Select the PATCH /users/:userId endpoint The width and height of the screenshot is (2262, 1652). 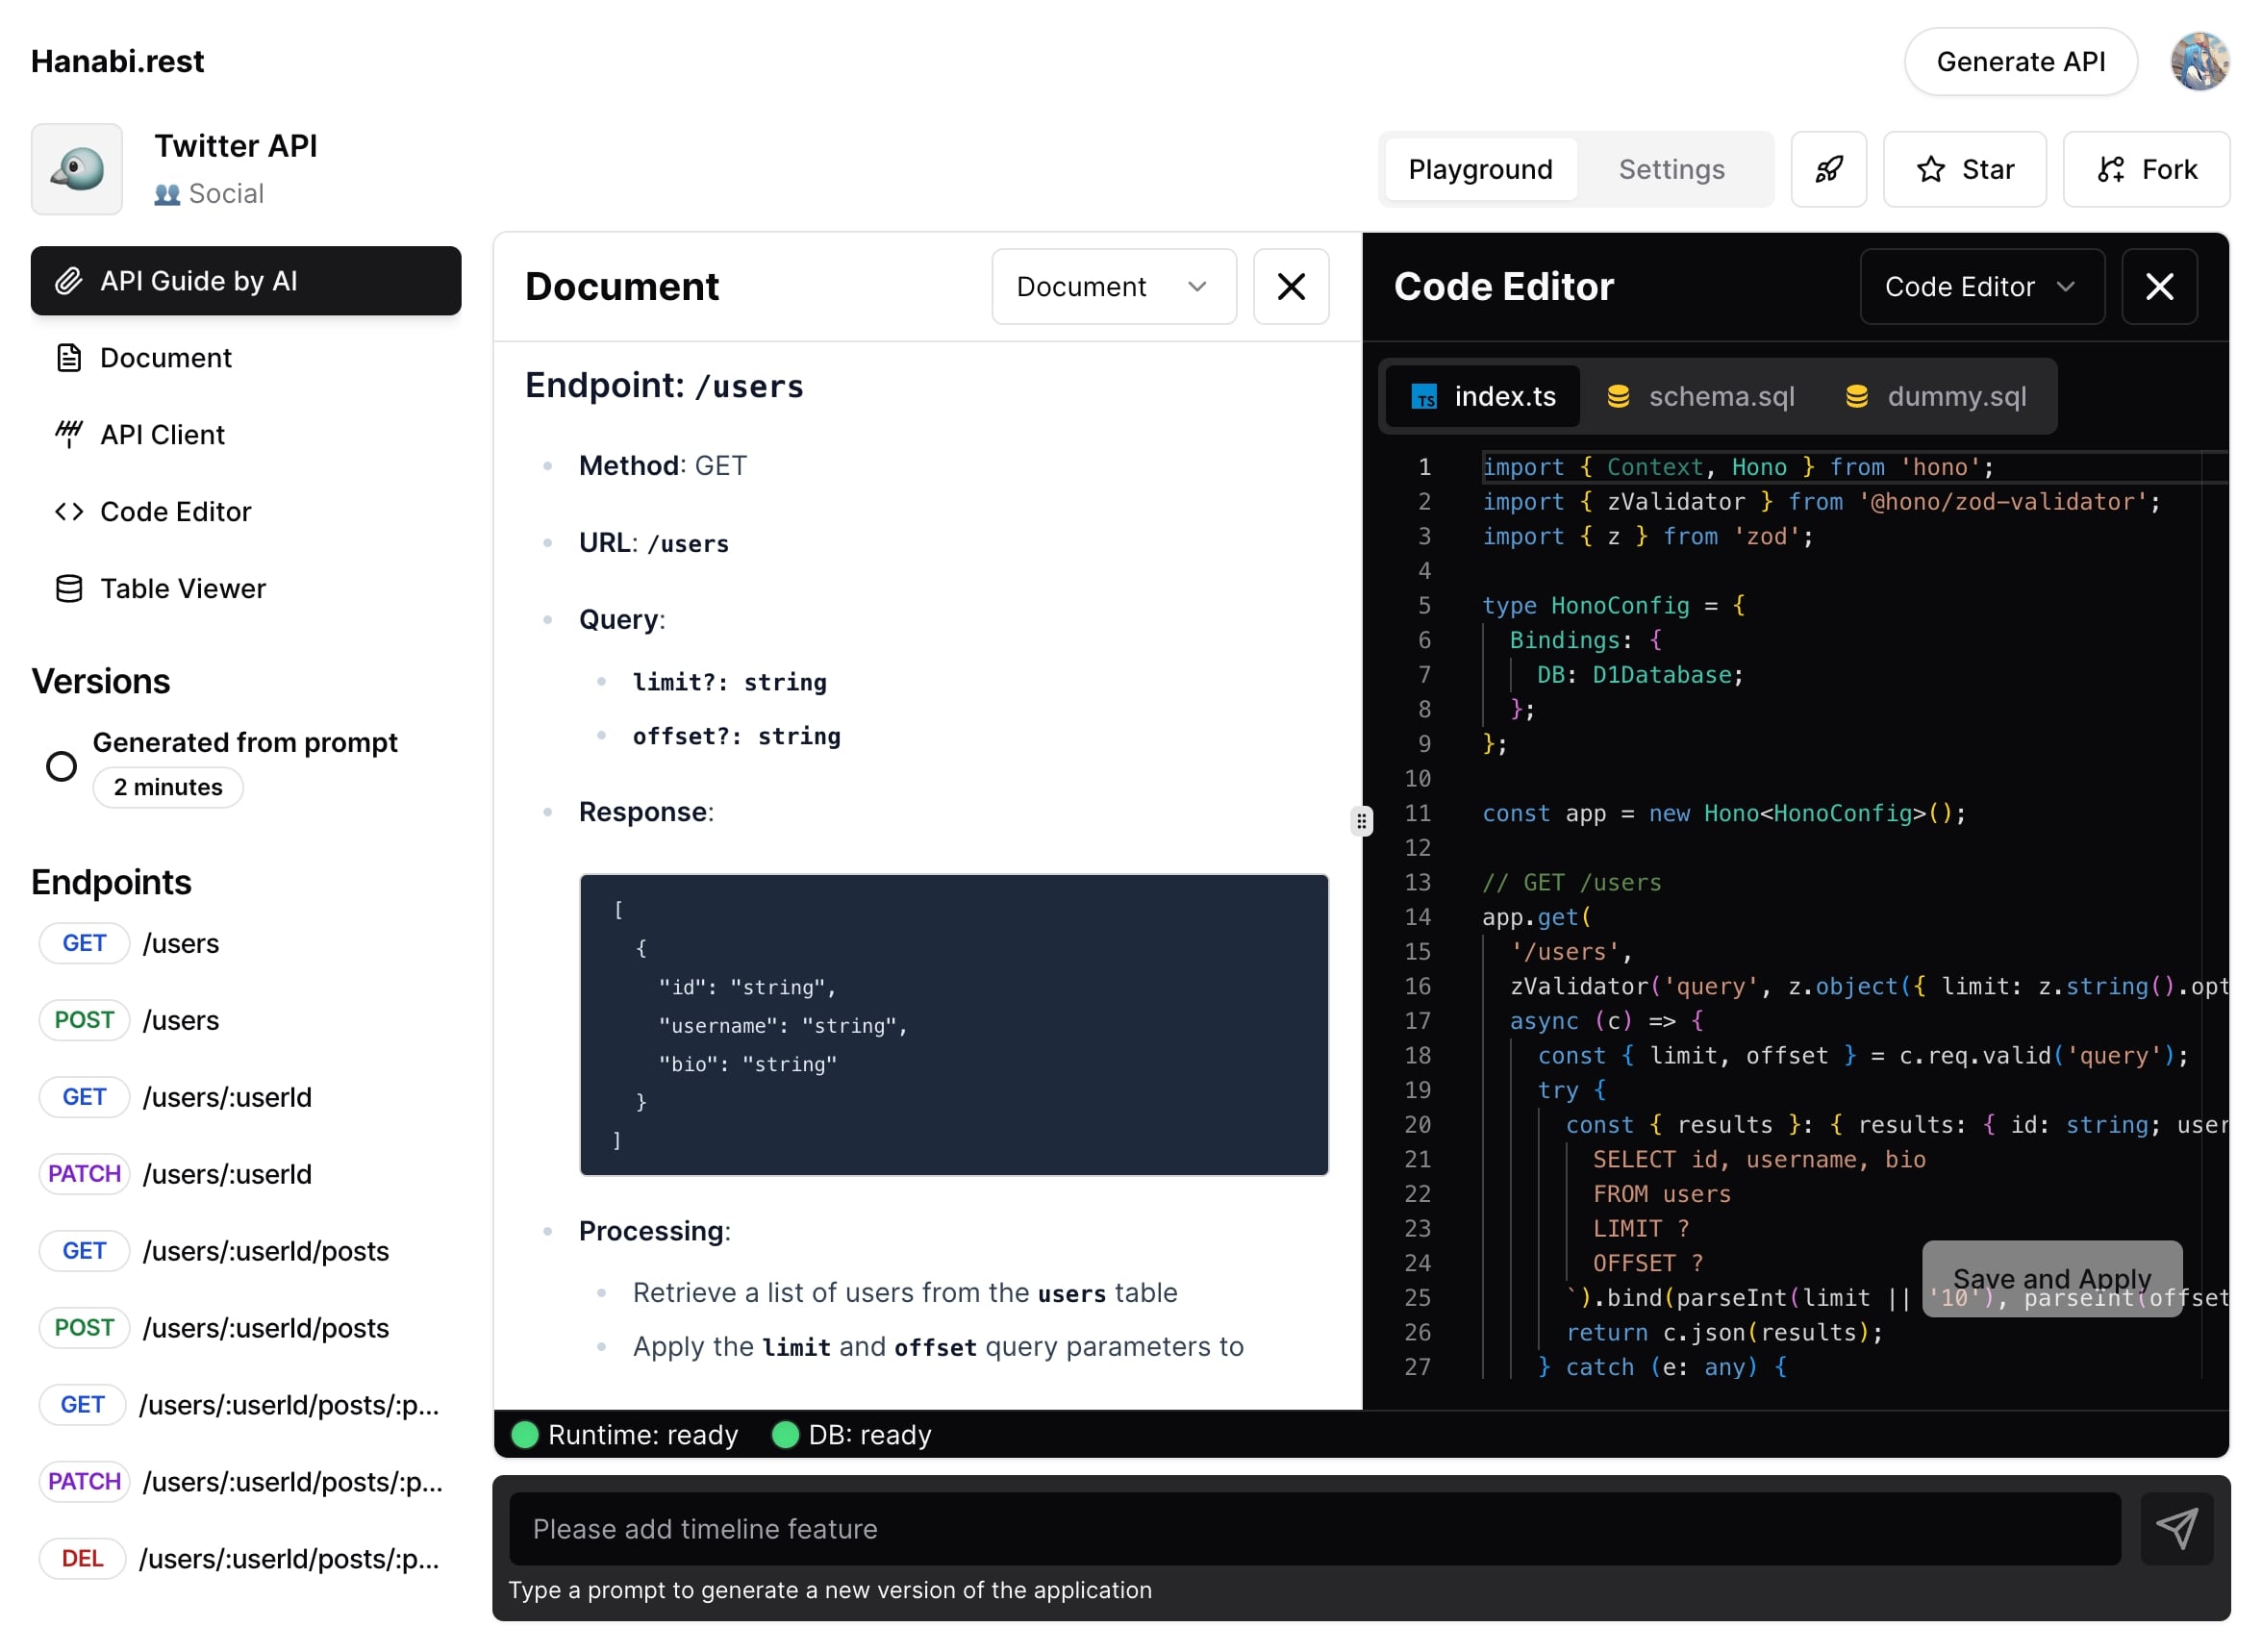point(246,1174)
